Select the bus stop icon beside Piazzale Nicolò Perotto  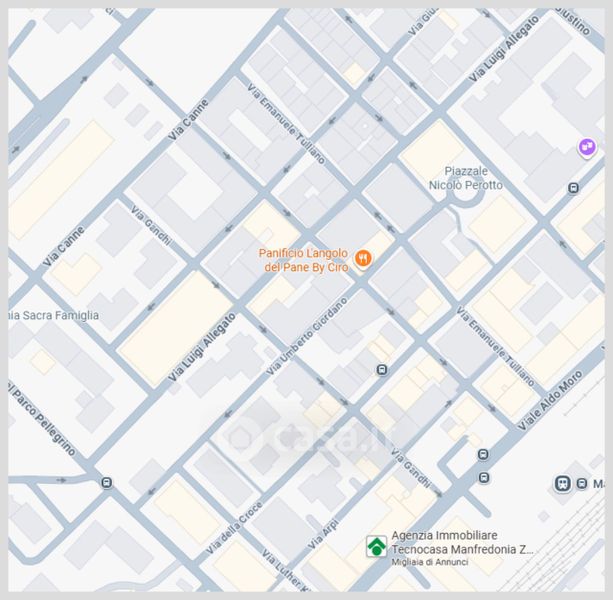click(x=573, y=187)
